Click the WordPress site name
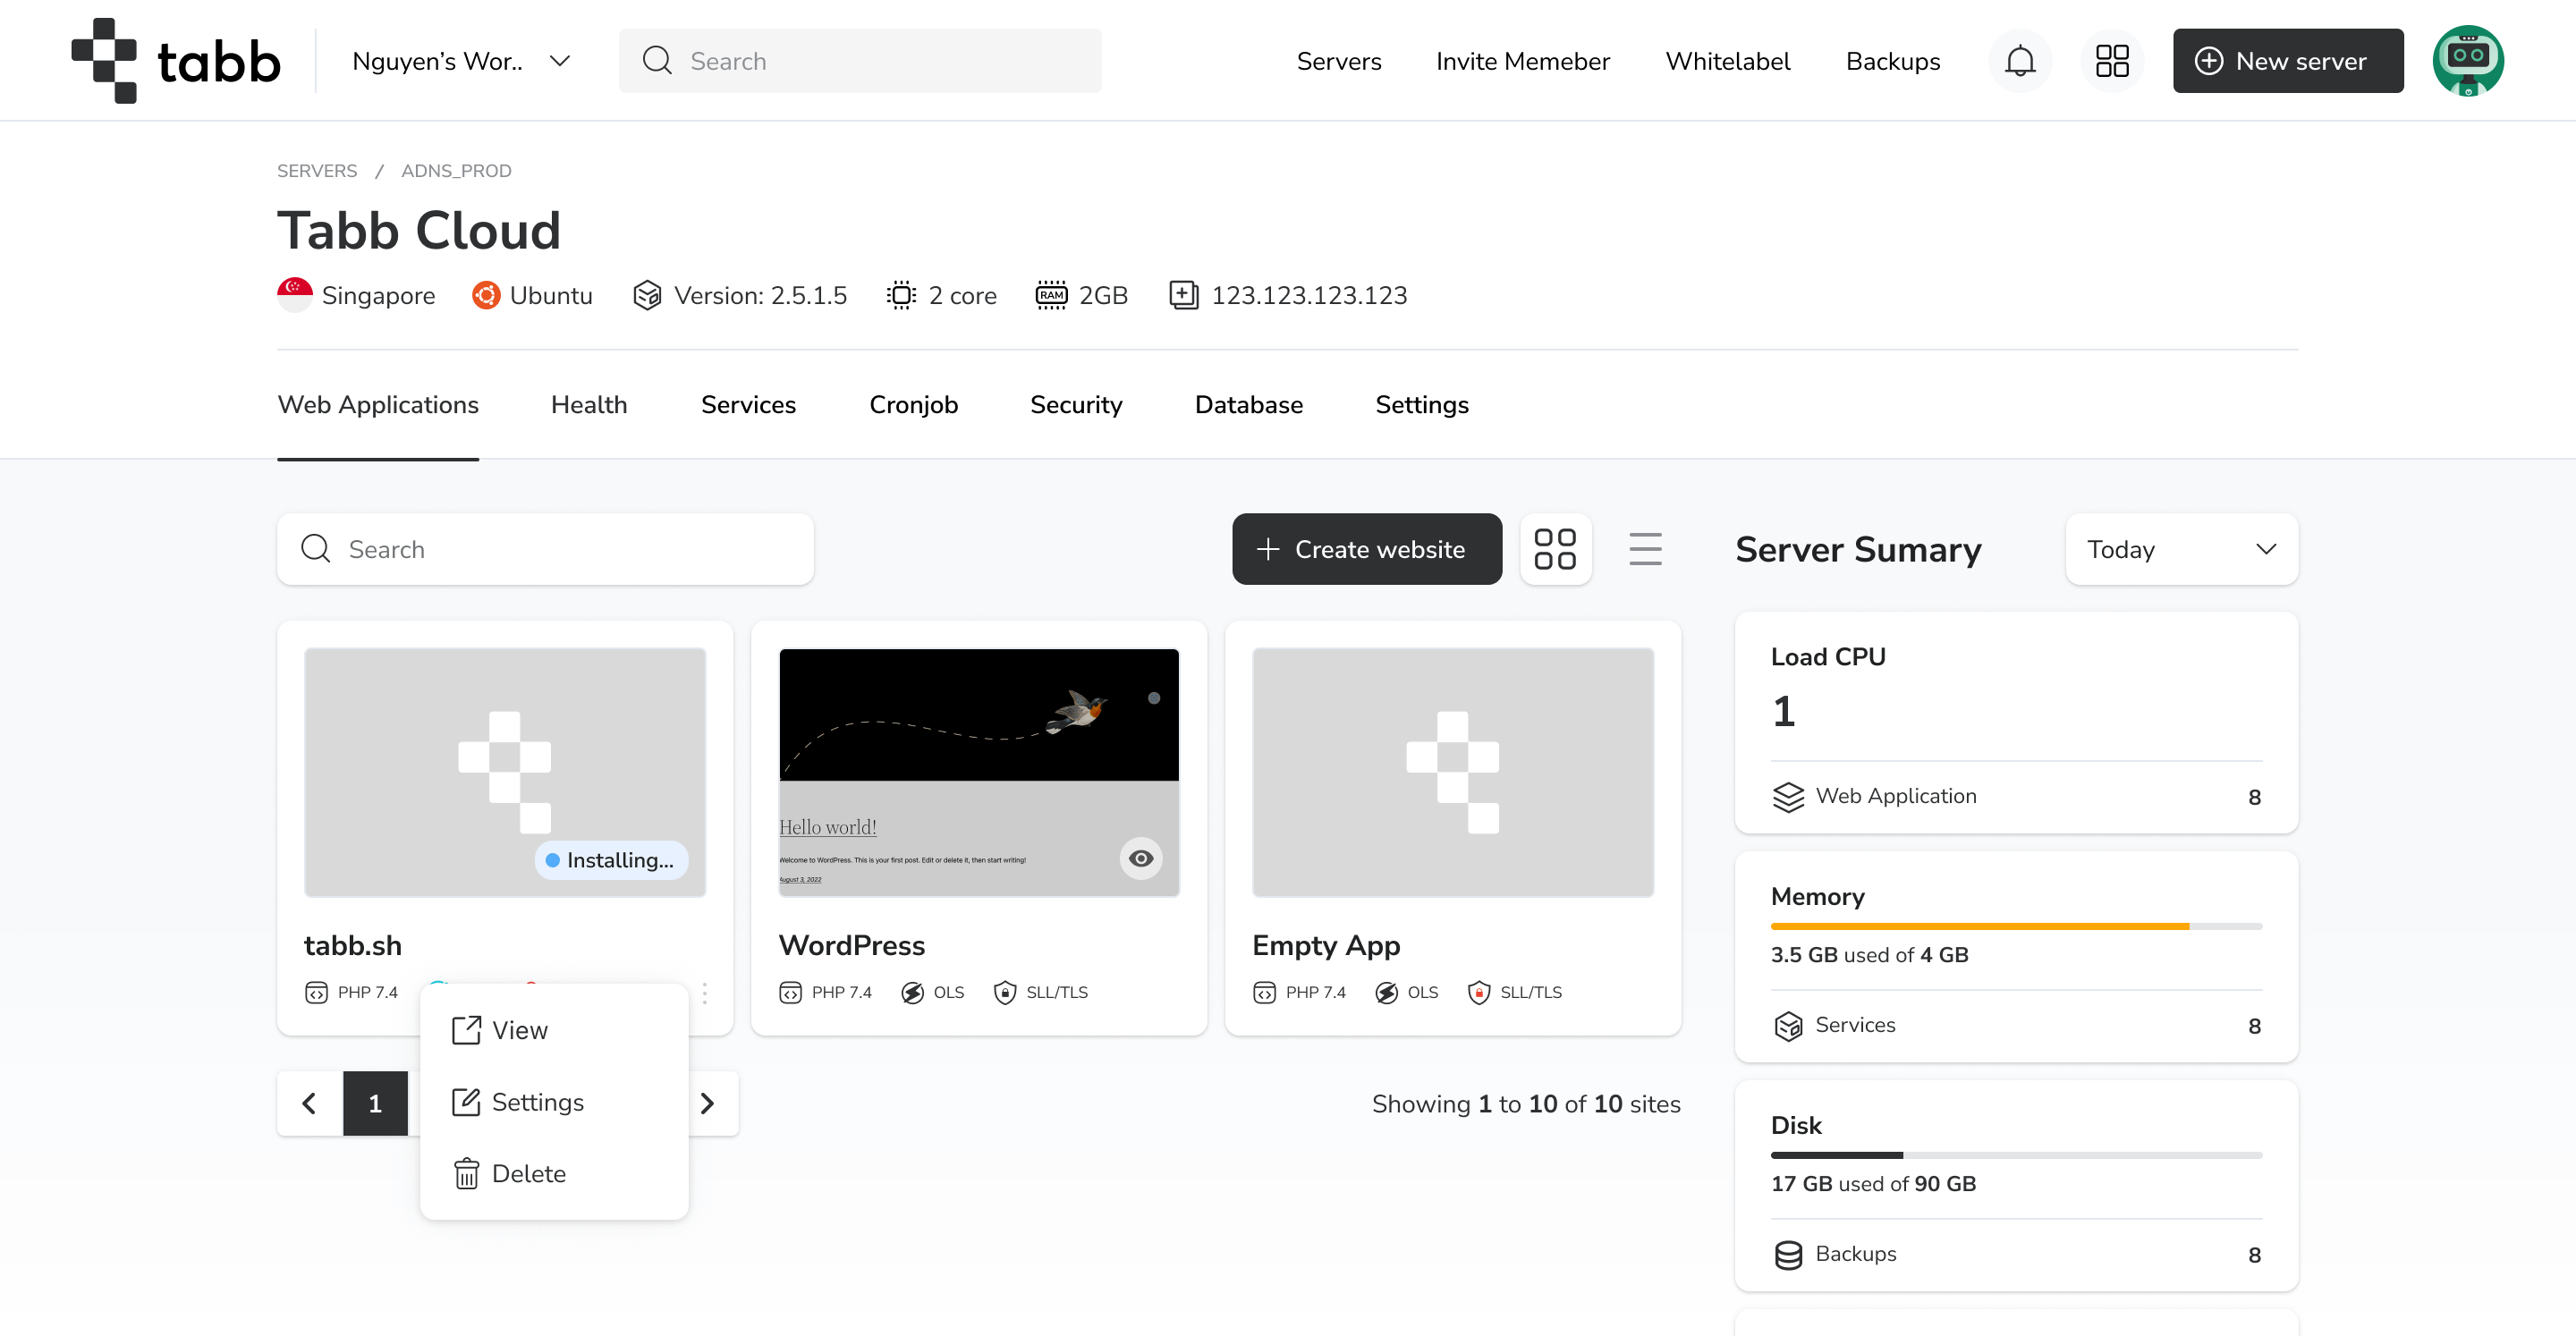The image size is (2576, 1336). (x=852, y=945)
